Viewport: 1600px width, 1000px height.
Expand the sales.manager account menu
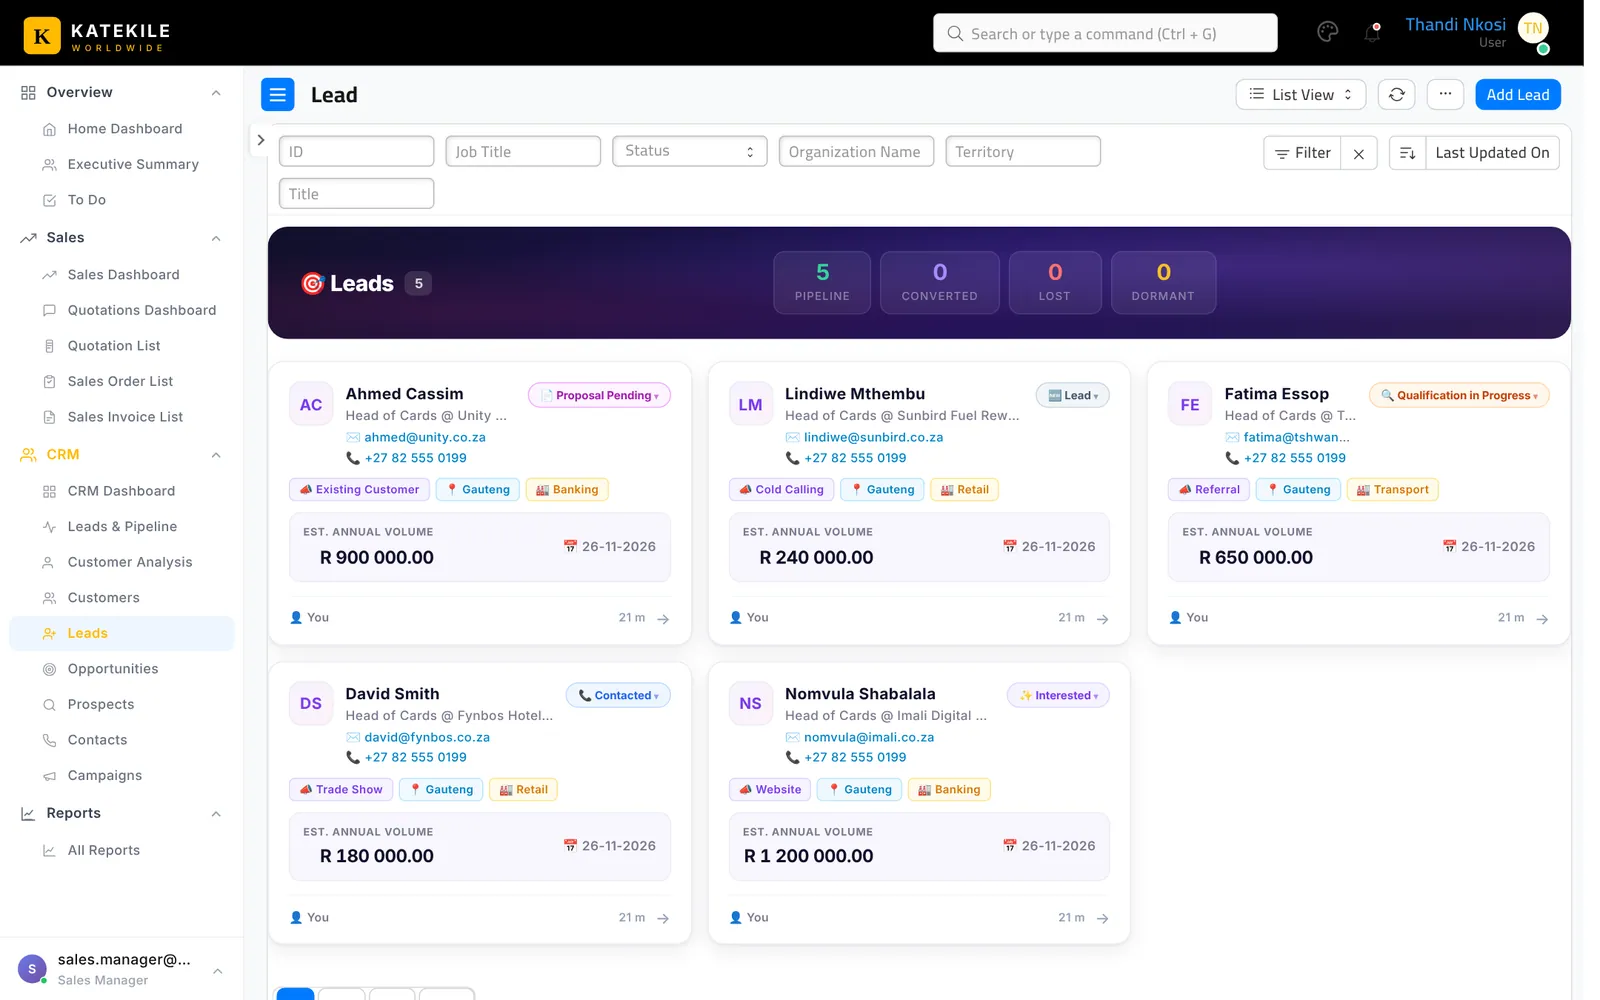pyautogui.click(x=217, y=971)
